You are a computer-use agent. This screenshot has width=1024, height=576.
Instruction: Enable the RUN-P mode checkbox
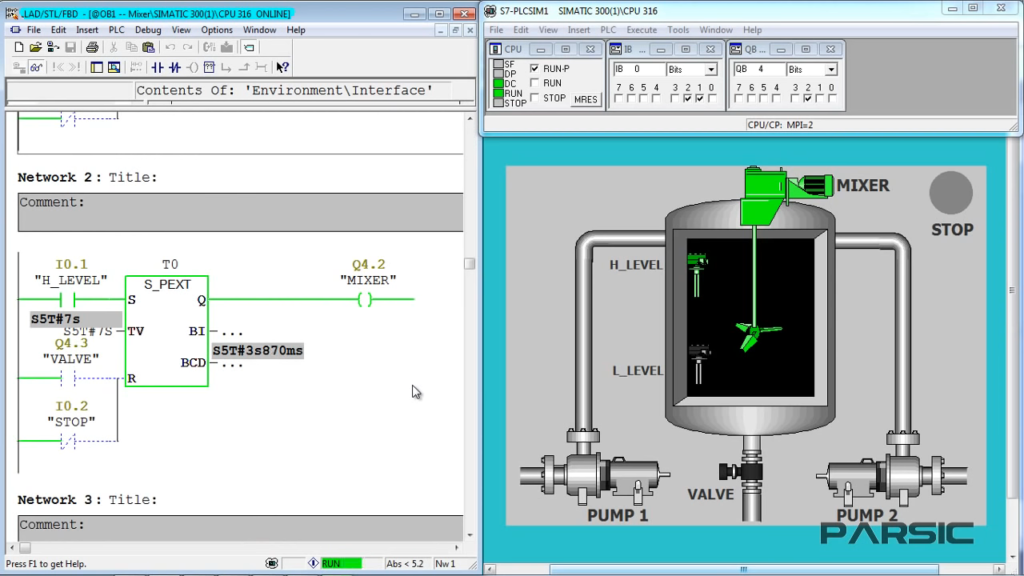[x=535, y=68]
